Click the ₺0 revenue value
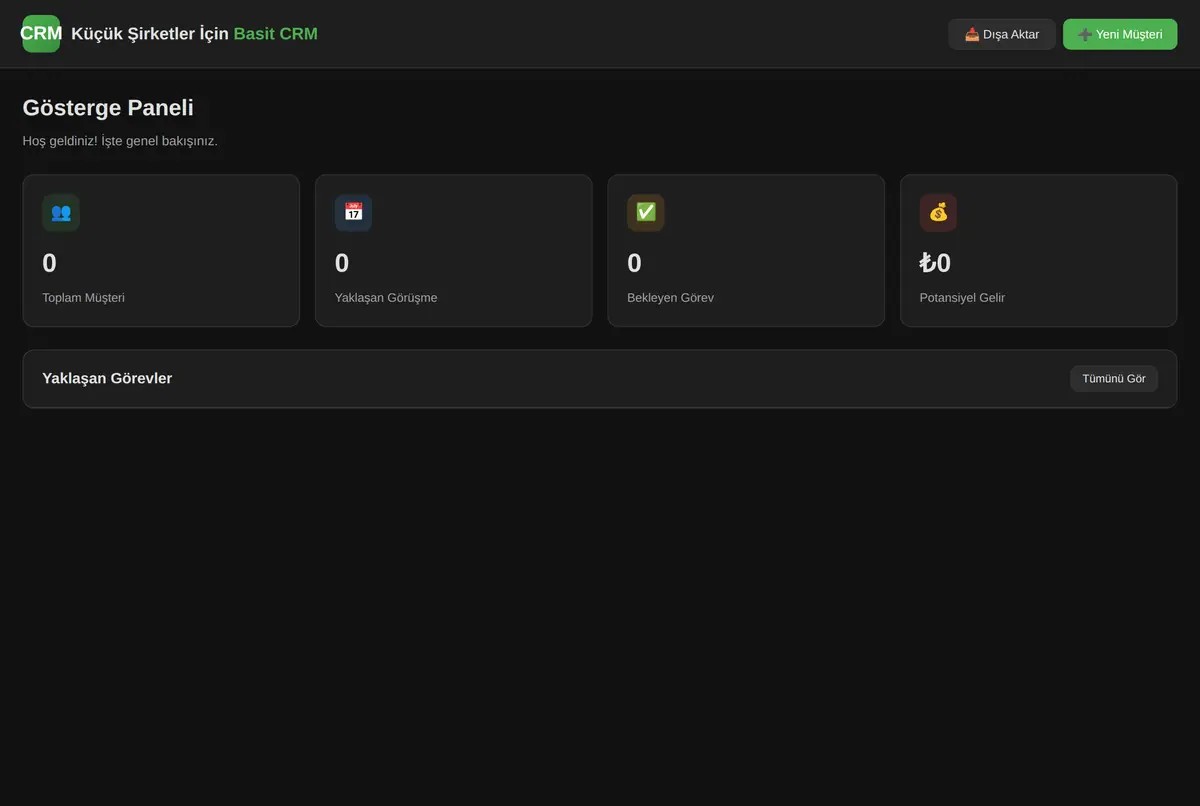Image resolution: width=1200 pixels, height=806 pixels. click(x=935, y=263)
